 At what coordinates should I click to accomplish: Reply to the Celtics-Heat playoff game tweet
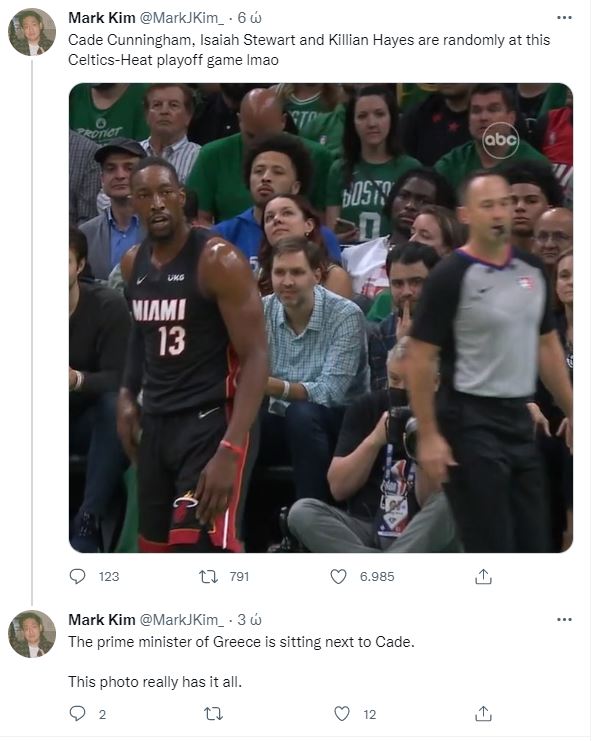tap(78, 576)
